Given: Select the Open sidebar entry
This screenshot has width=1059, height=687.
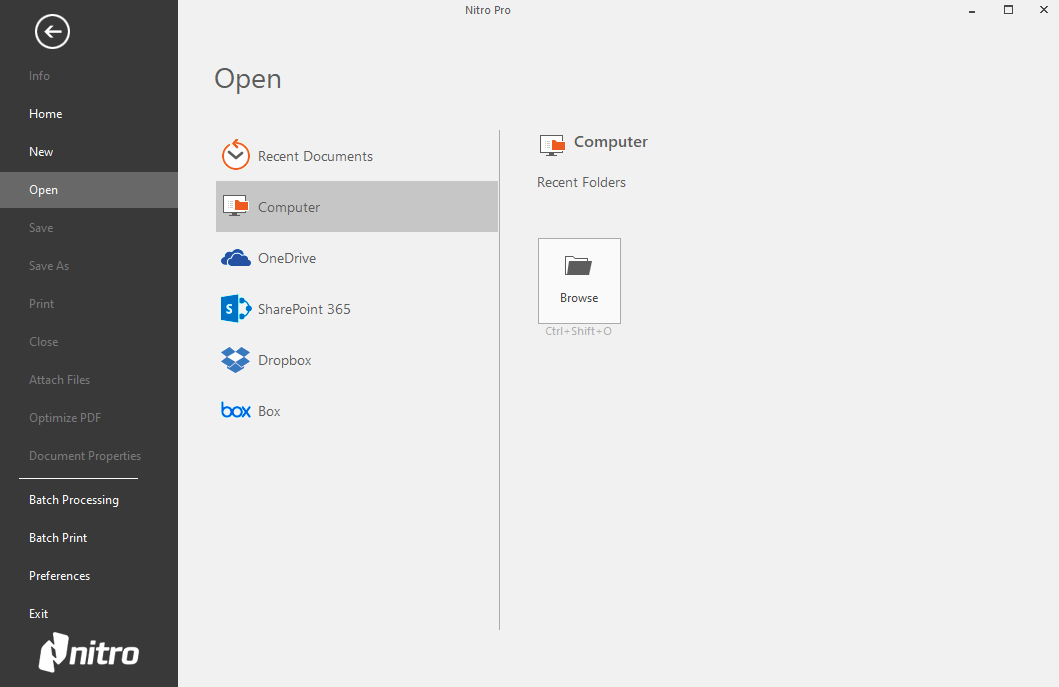Looking at the screenshot, I should point(43,190).
